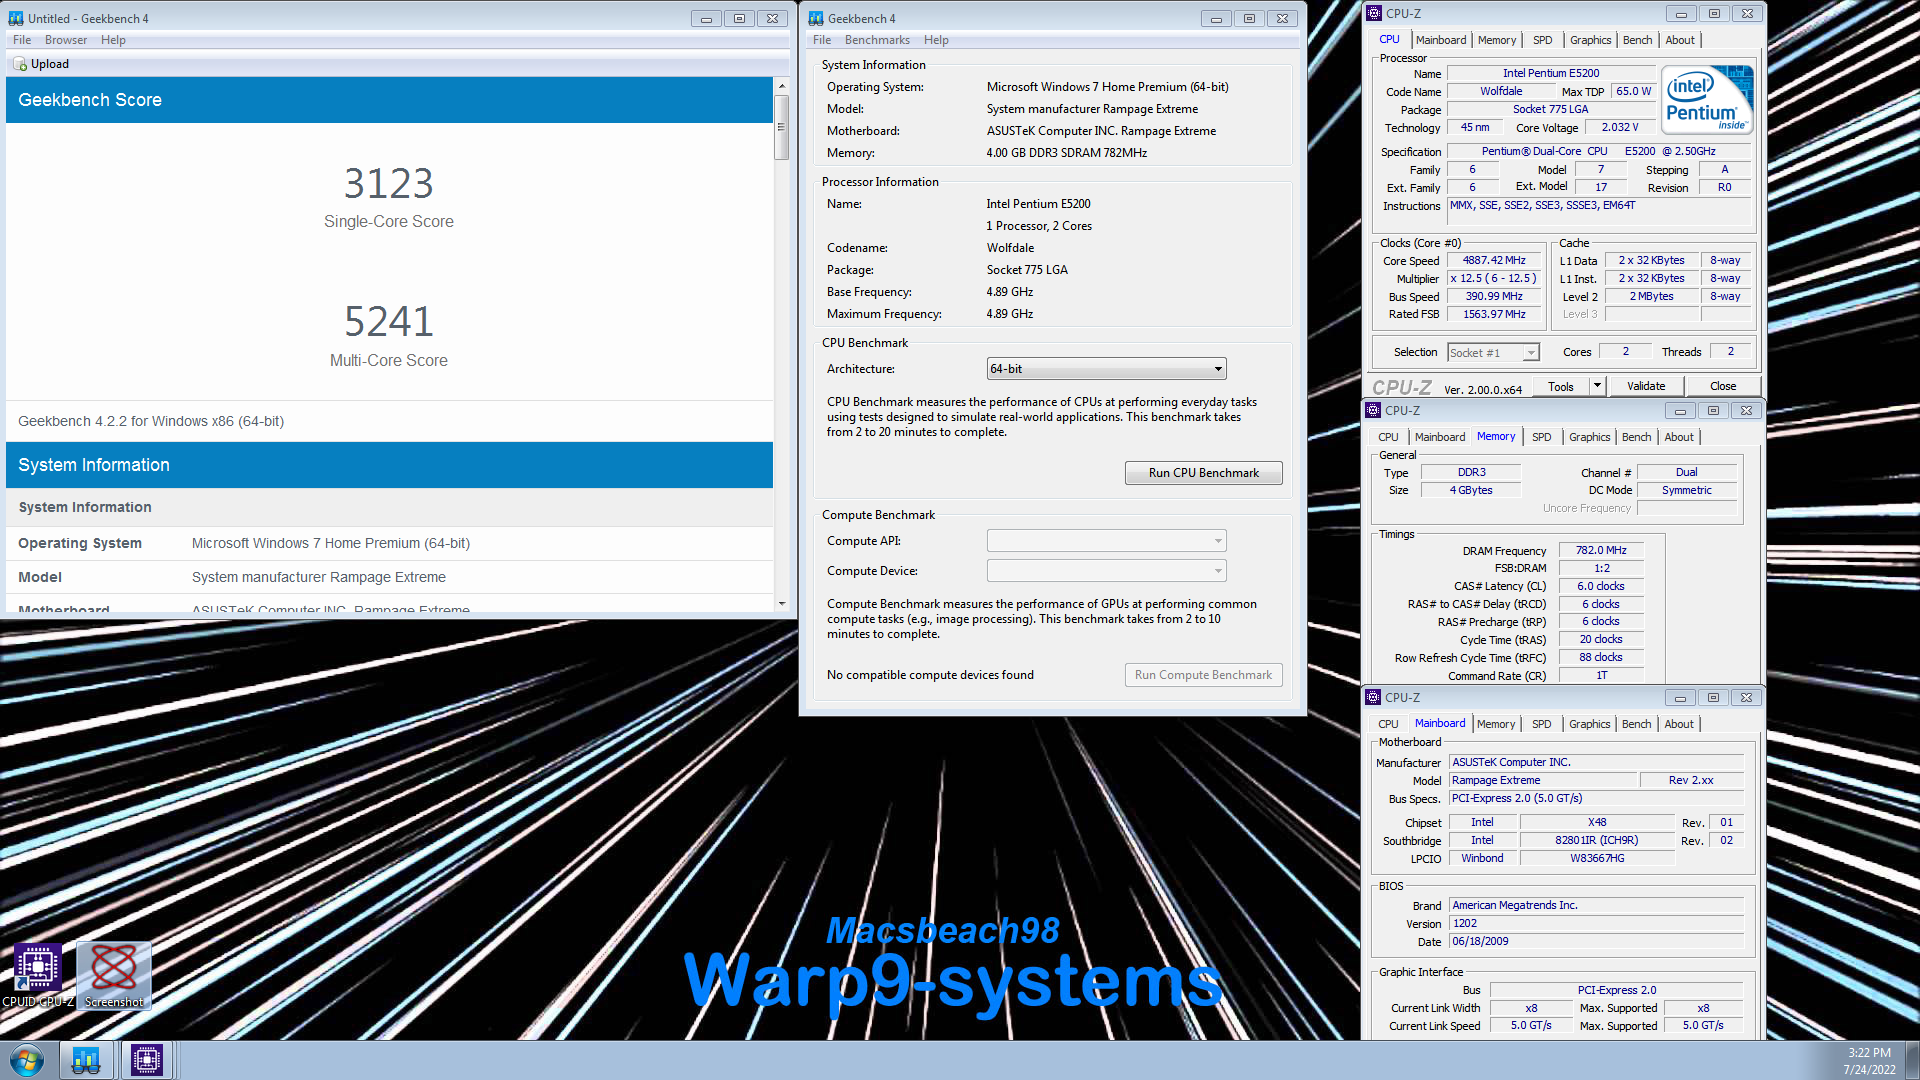Open About tab in top CPU-Z window
The height and width of the screenshot is (1080, 1920).
(1680, 40)
